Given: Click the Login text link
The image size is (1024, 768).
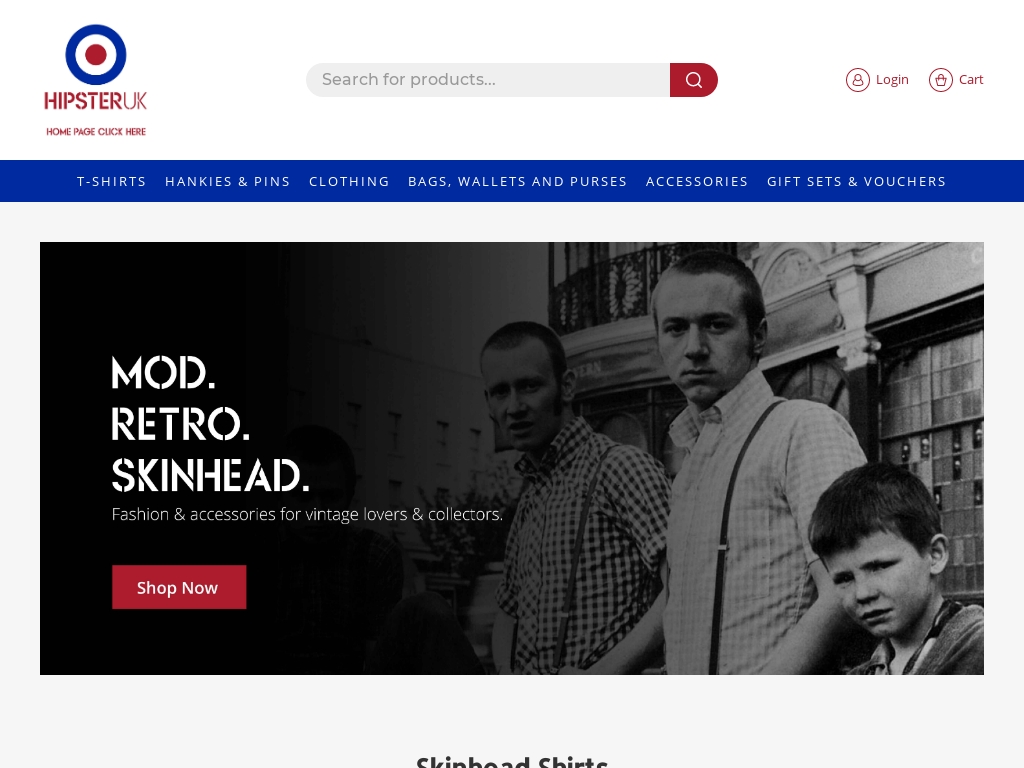Looking at the screenshot, I should pyautogui.click(x=892, y=80).
